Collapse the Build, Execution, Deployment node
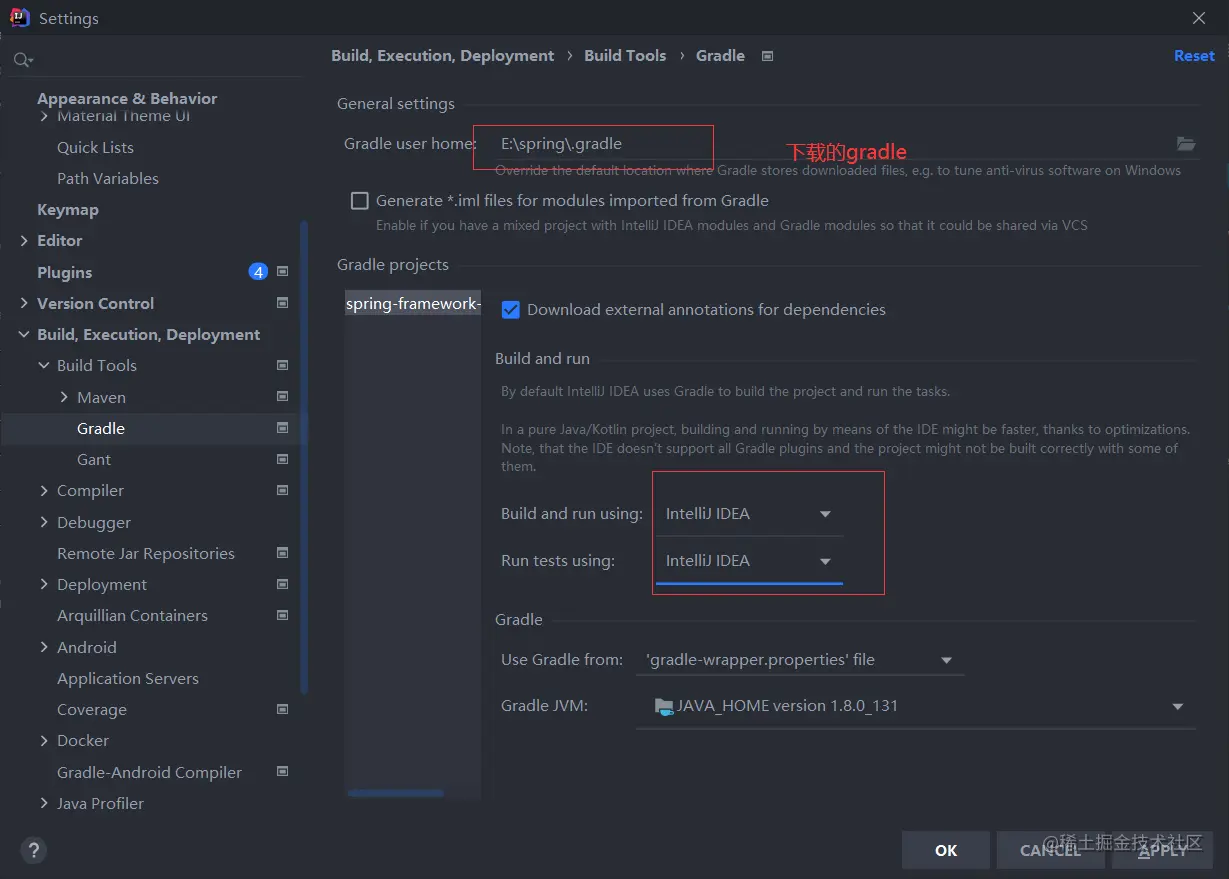Viewport: 1229px width, 879px height. 24,334
